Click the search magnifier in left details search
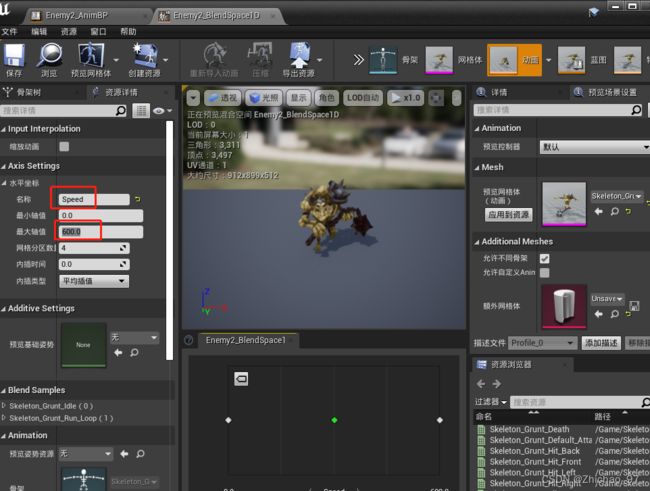 point(121,111)
